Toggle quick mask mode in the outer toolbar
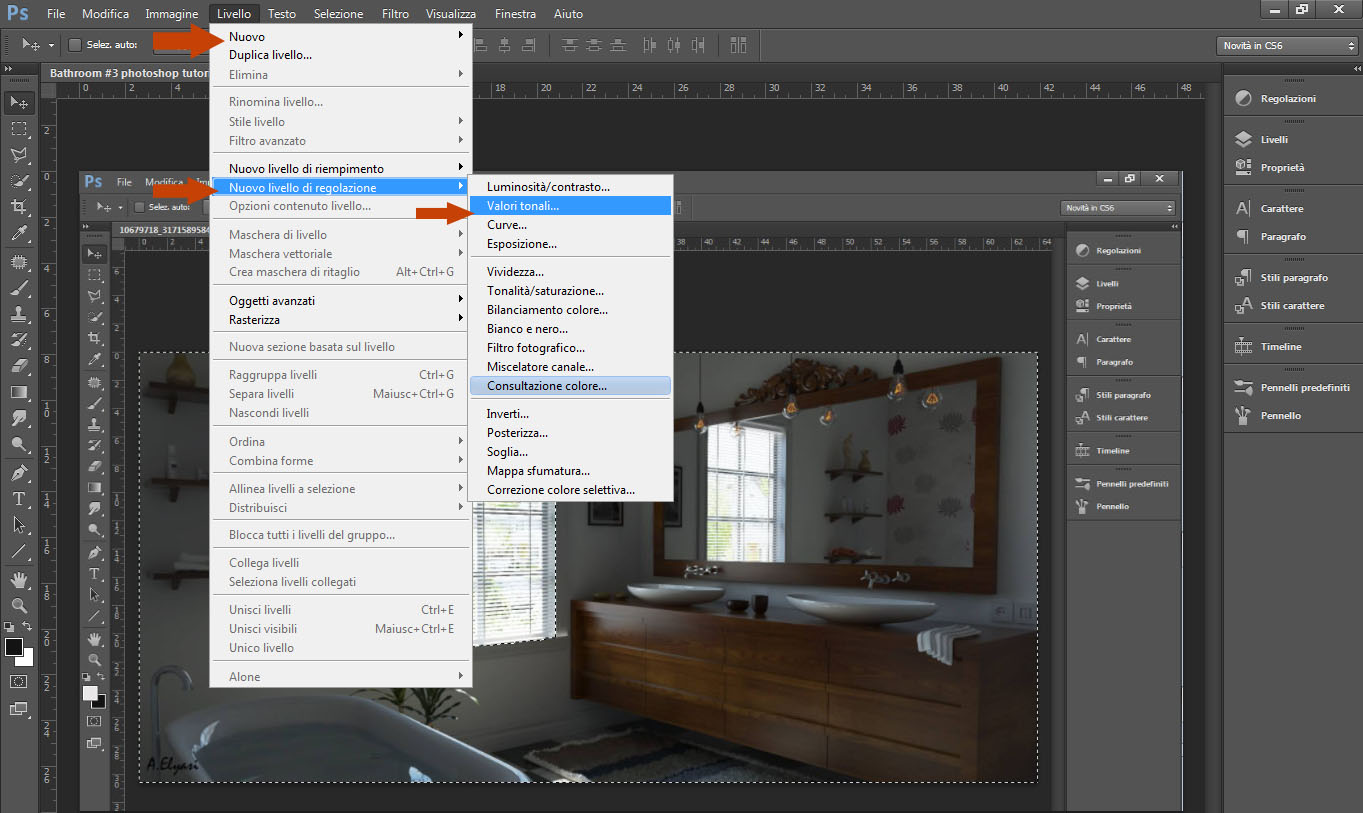1363x813 pixels. (18, 681)
